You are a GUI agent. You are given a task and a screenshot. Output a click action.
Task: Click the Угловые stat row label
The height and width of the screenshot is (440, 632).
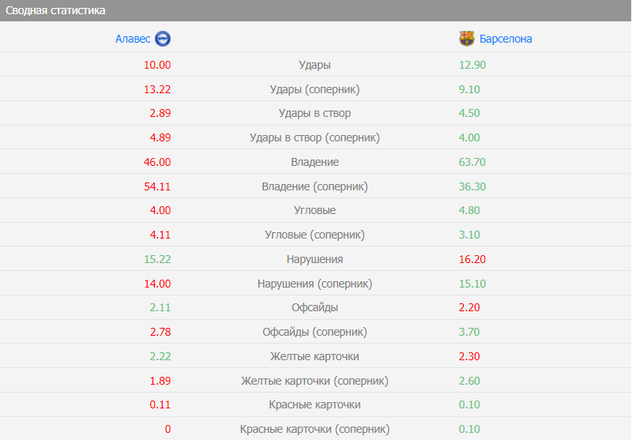(x=315, y=211)
